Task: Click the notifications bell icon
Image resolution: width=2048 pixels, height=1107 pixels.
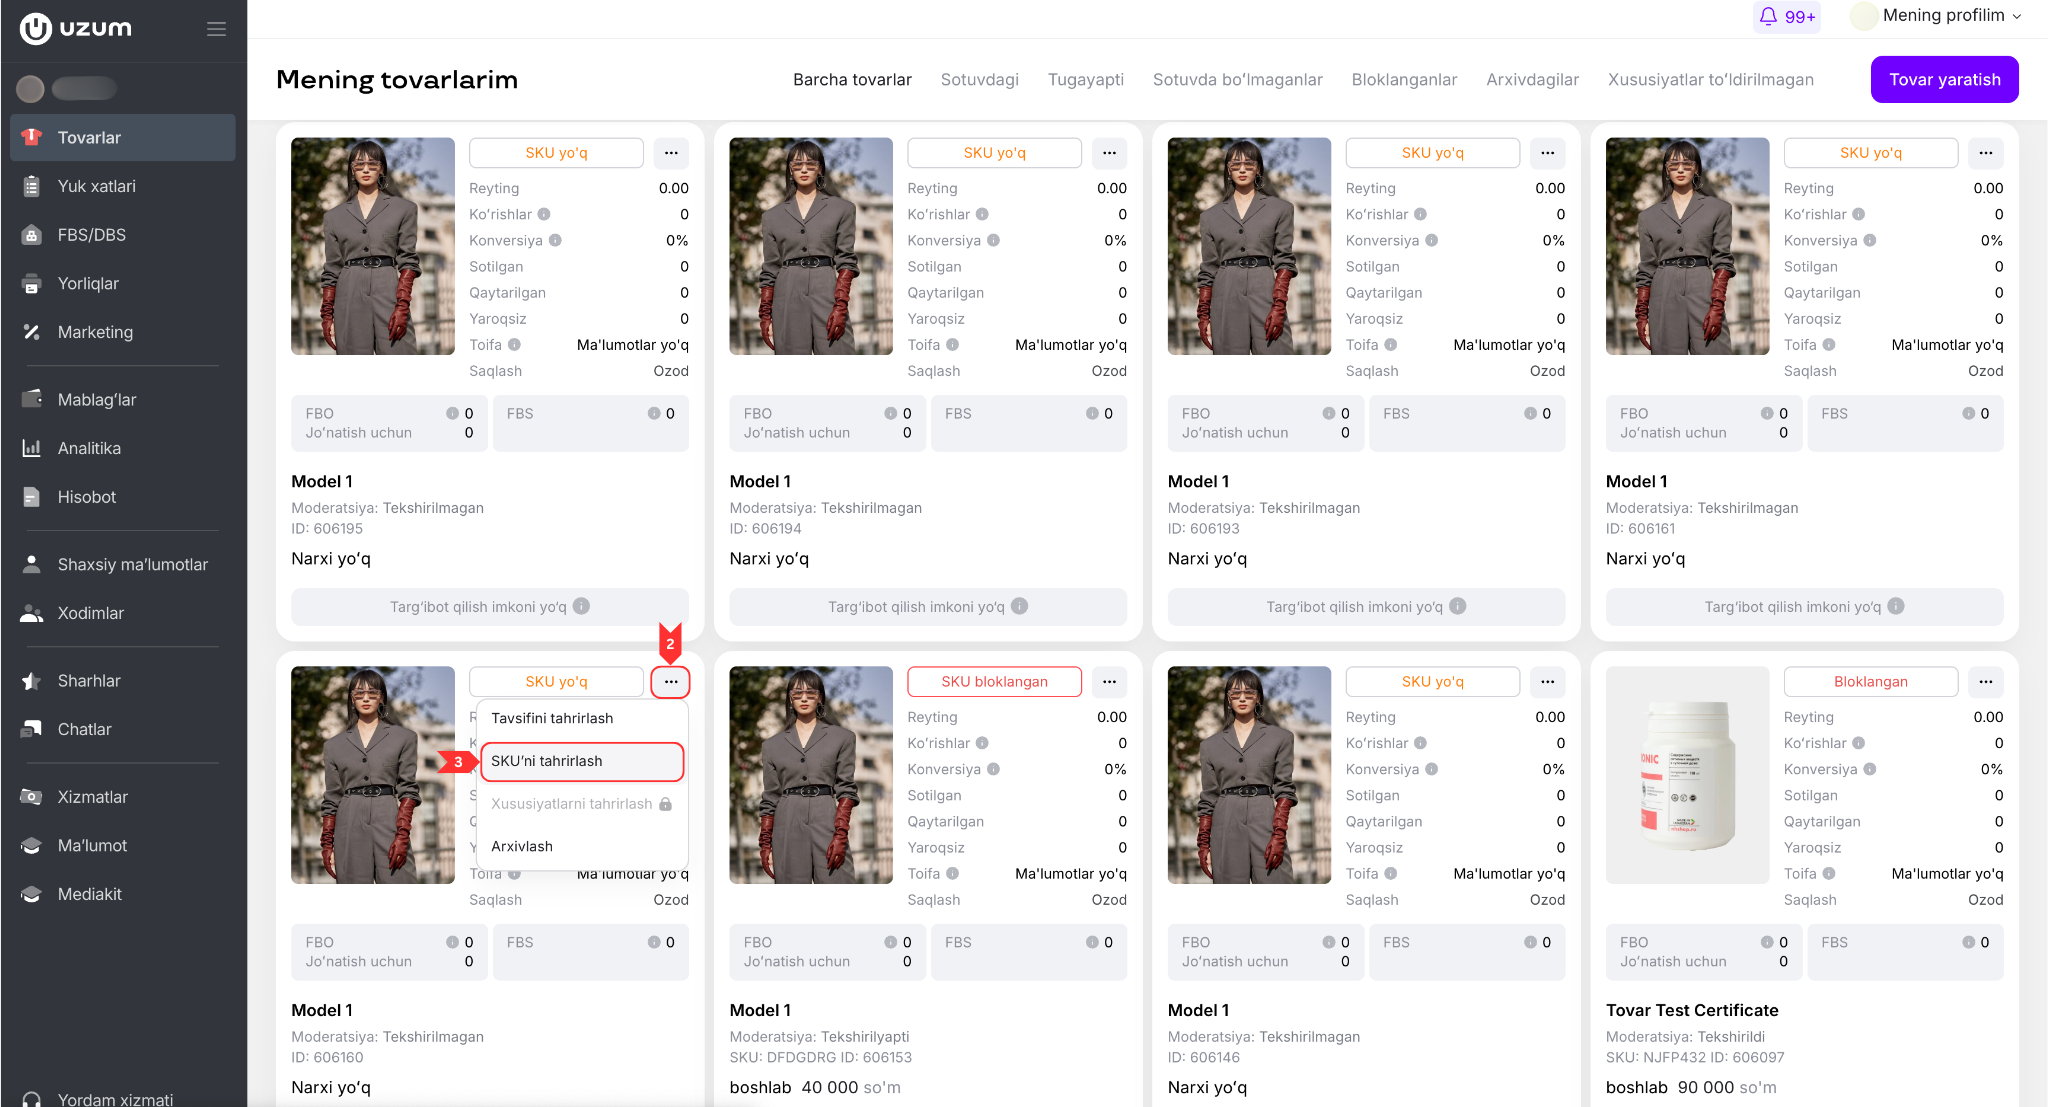Action: point(1768,16)
